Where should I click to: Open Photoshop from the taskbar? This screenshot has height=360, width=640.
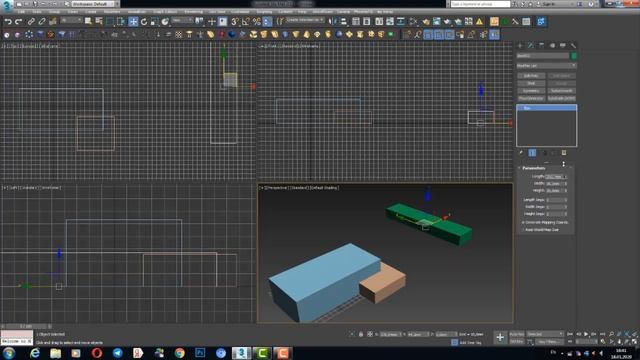coord(200,353)
